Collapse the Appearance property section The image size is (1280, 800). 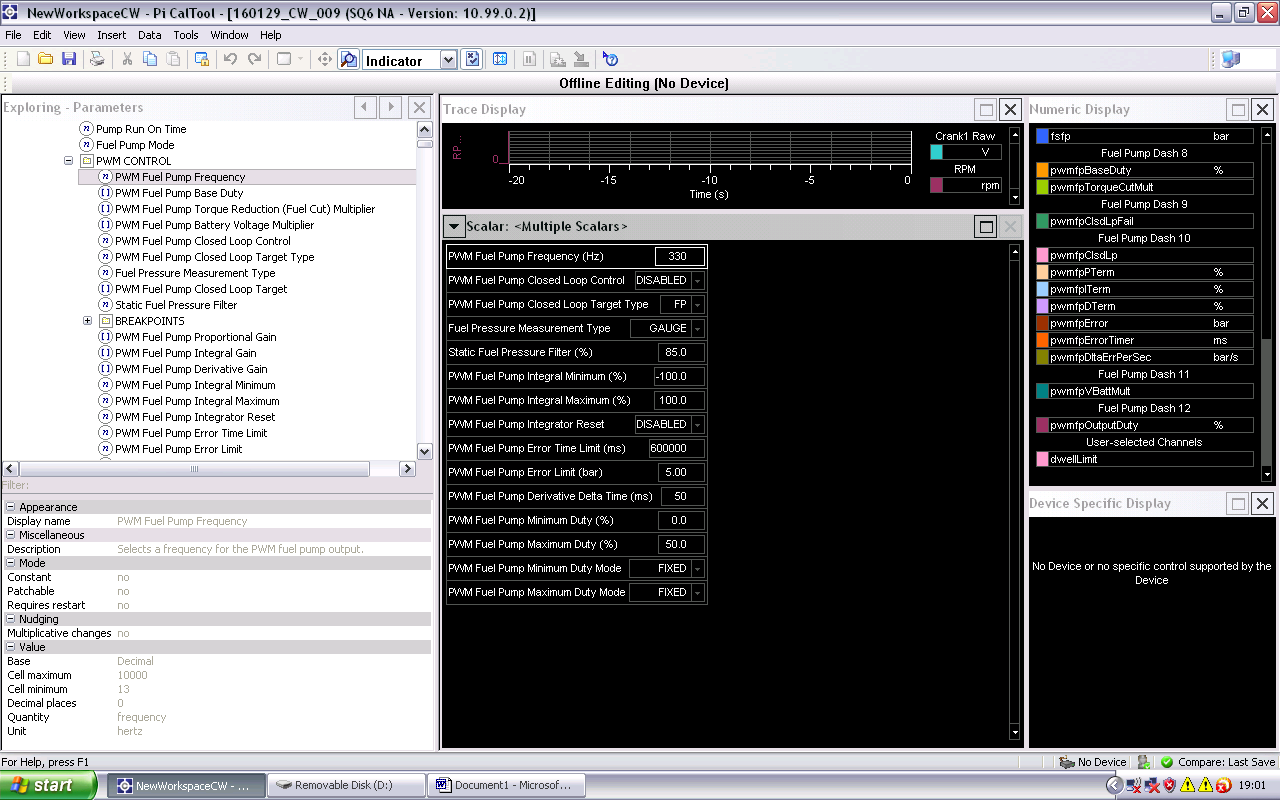coord(11,507)
